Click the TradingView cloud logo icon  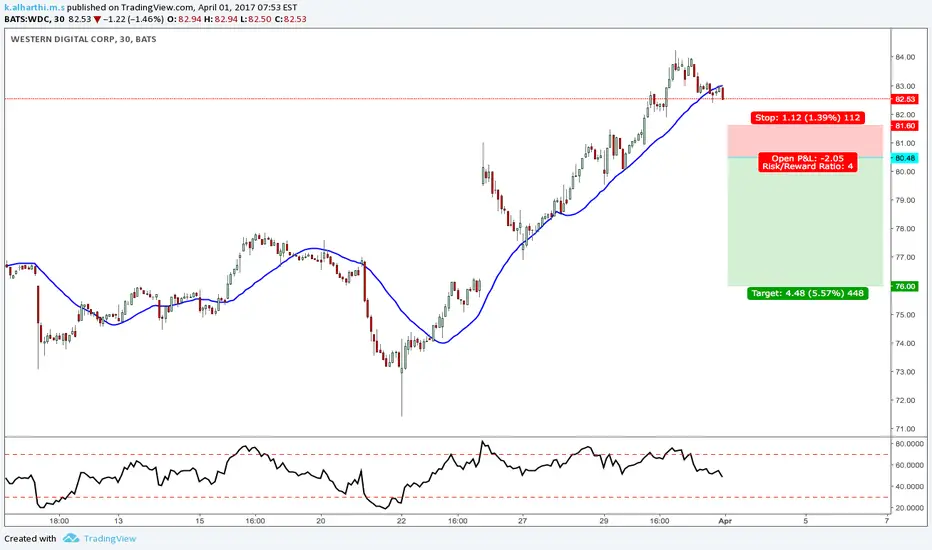(x=71, y=538)
